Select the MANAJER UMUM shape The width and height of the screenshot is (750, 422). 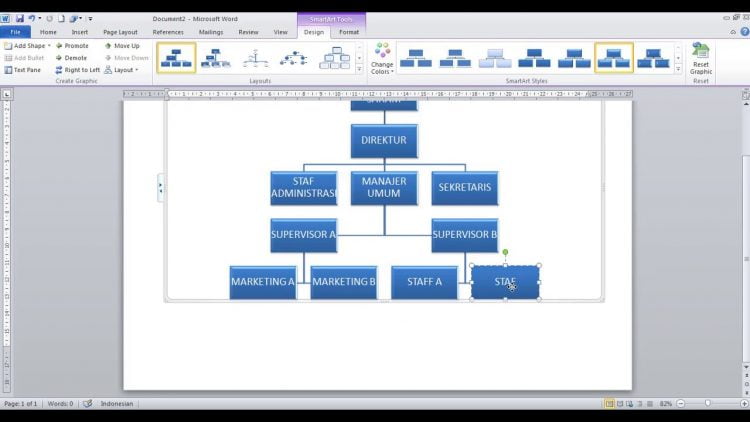click(x=384, y=188)
